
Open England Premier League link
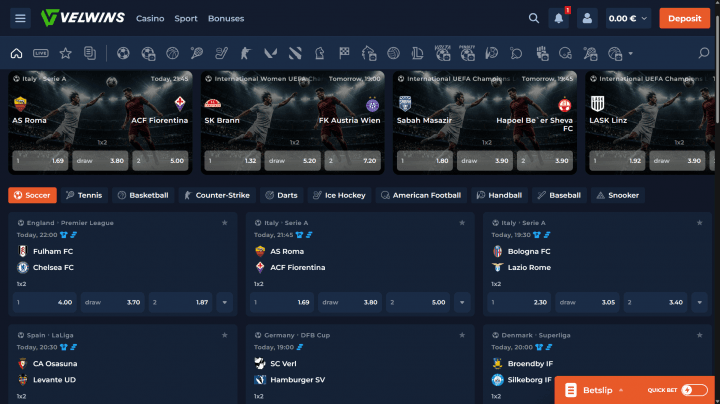[x=70, y=223]
